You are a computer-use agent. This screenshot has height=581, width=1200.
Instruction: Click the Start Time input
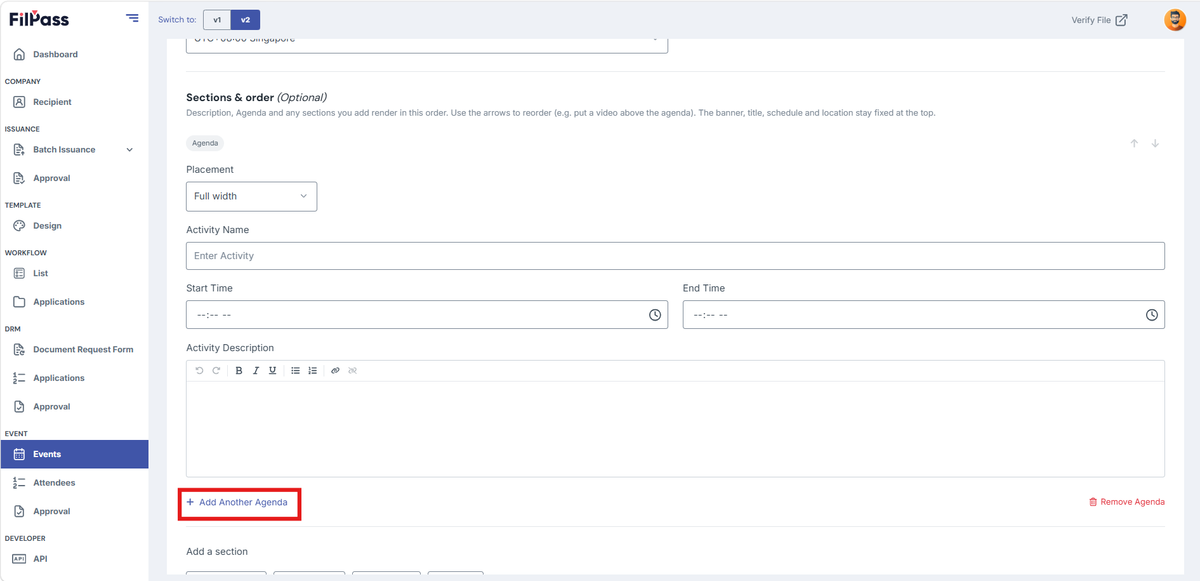pos(427,315)
